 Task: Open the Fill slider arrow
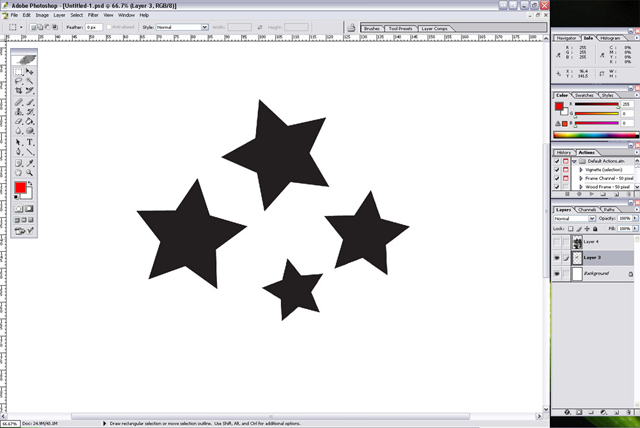coord(635,229)
